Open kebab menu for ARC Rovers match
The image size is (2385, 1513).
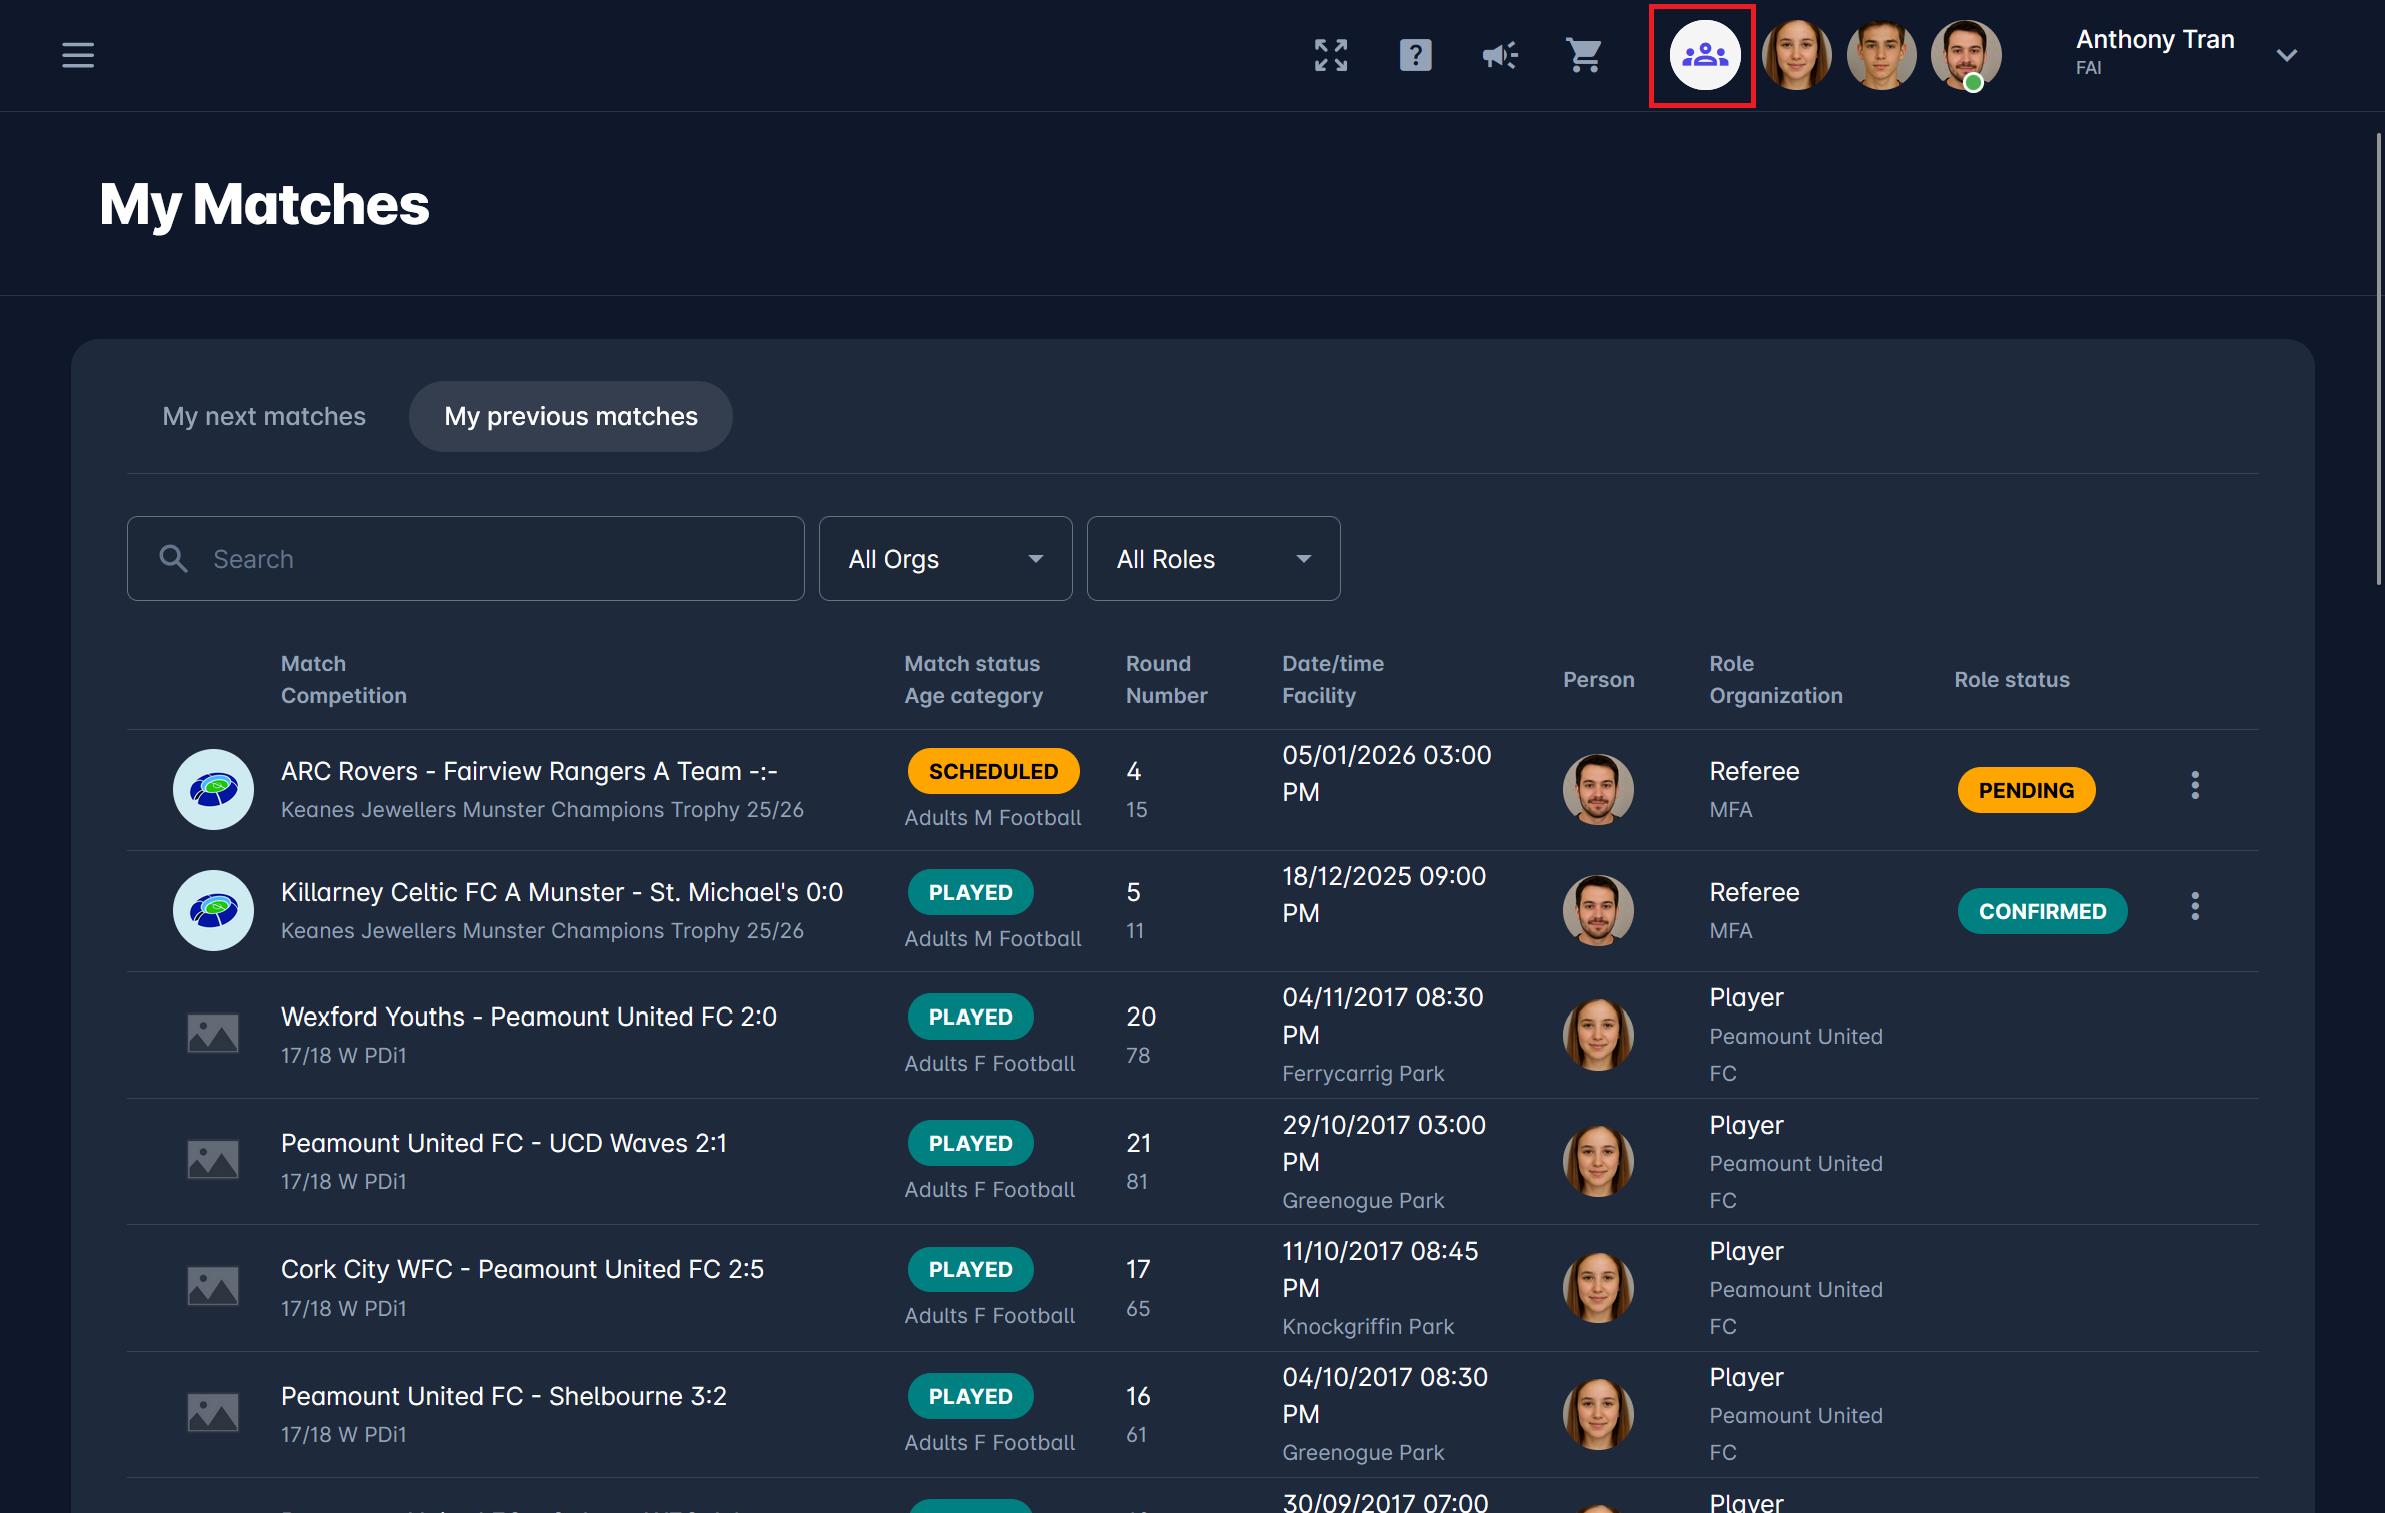[x=2195, y=786]
